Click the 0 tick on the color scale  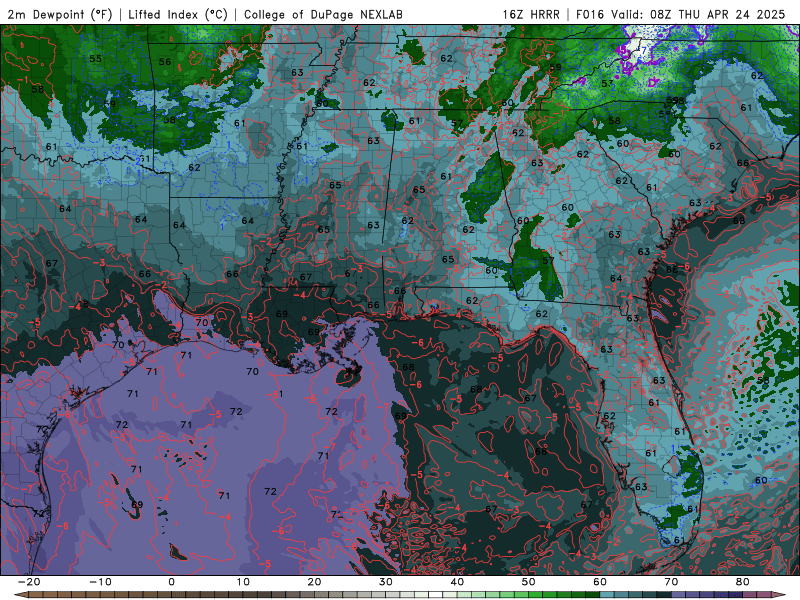(171, 582)
